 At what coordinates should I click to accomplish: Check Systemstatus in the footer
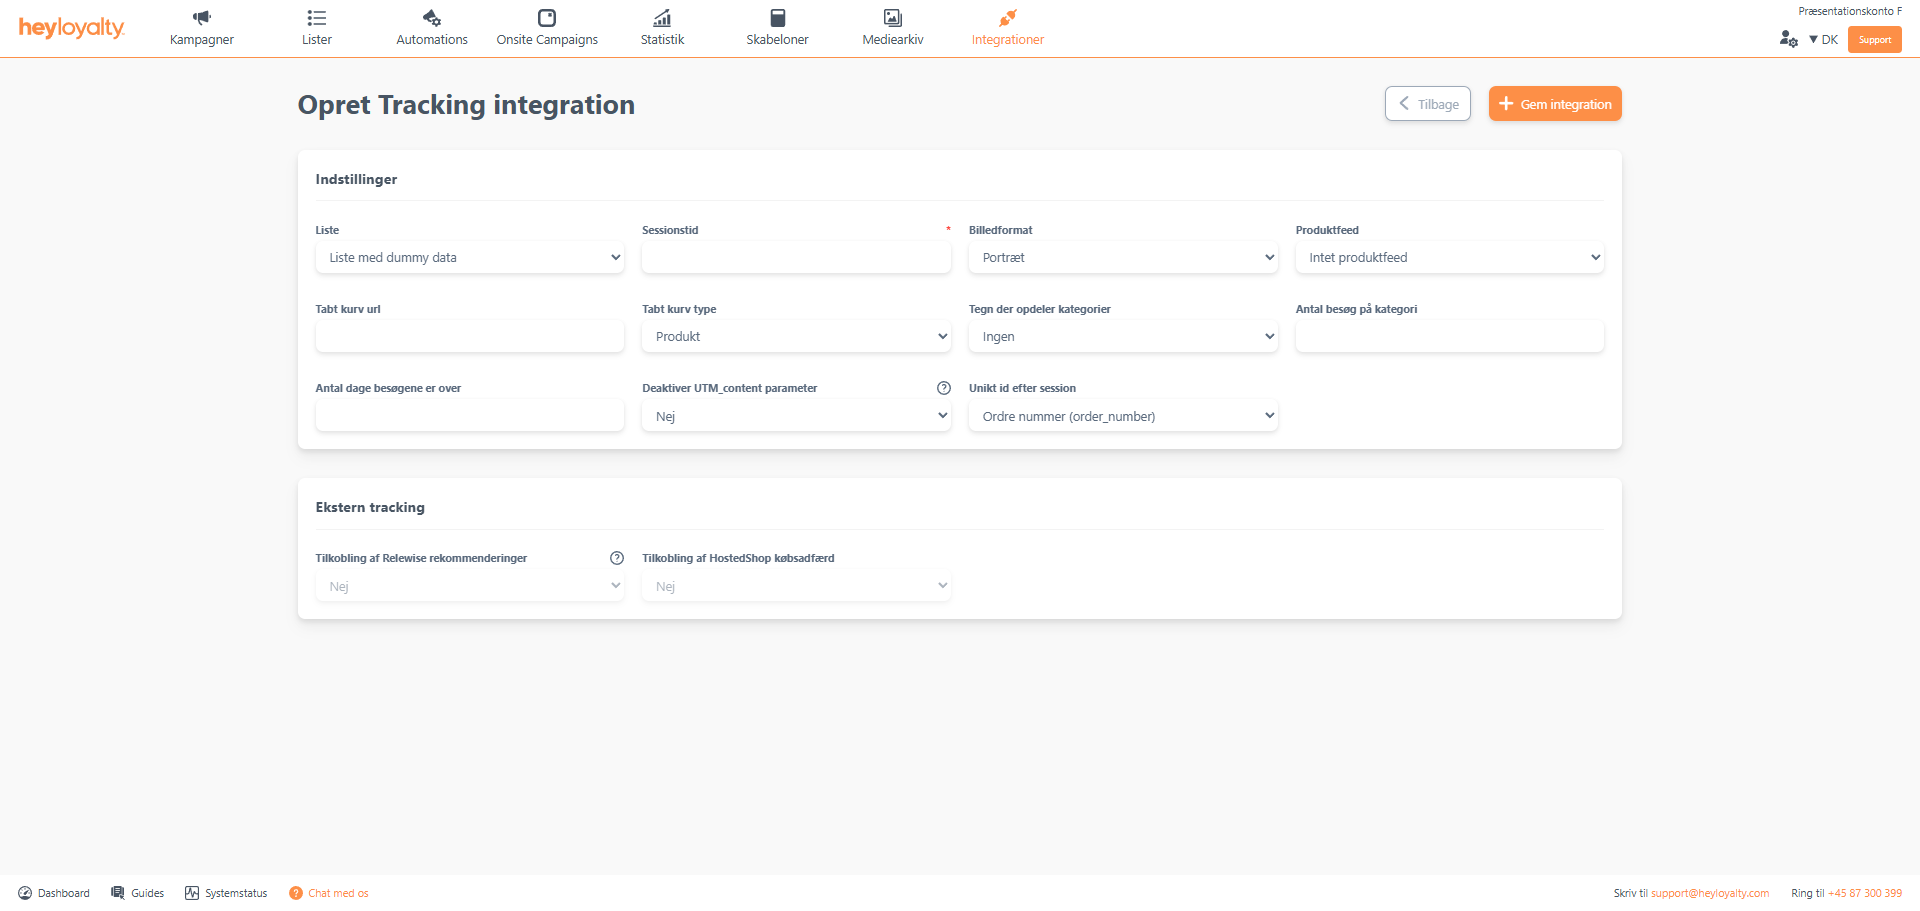click(x=226, y=893)
